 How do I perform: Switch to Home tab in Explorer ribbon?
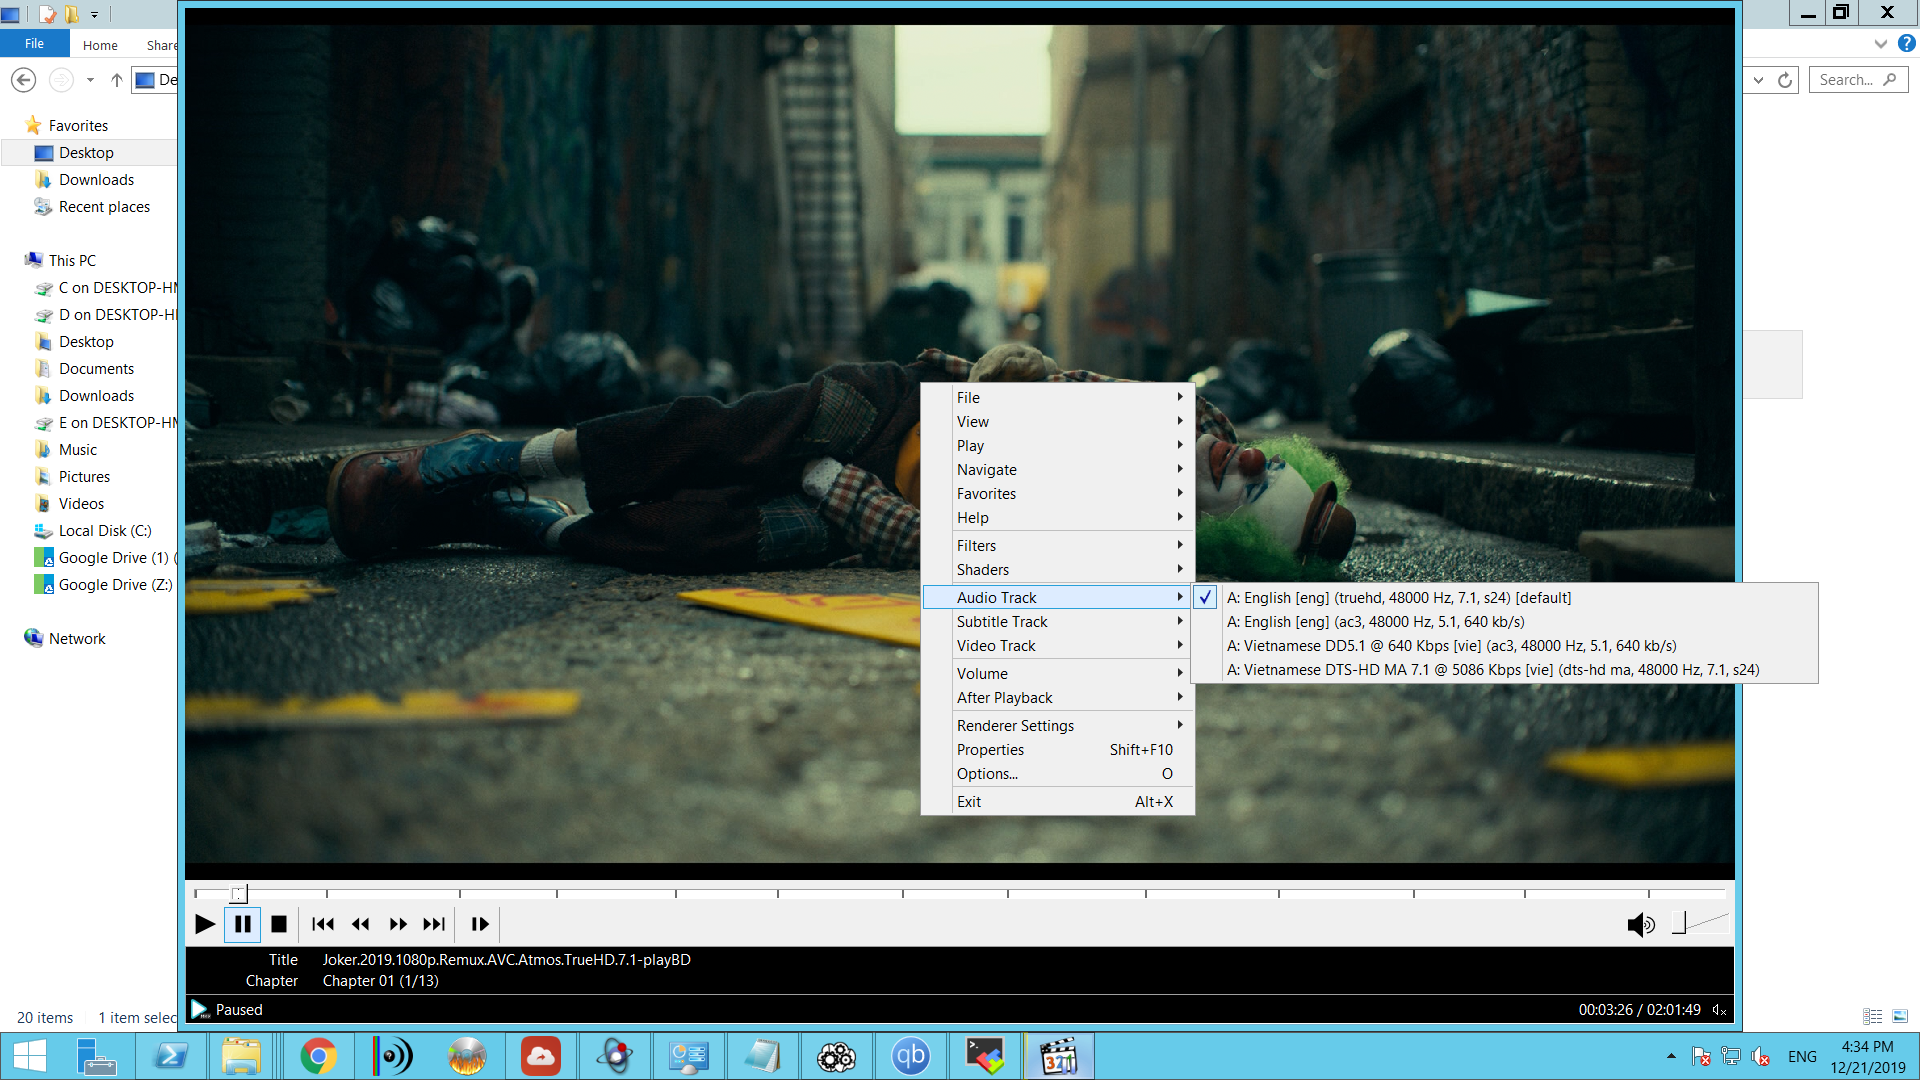(100, 45)
